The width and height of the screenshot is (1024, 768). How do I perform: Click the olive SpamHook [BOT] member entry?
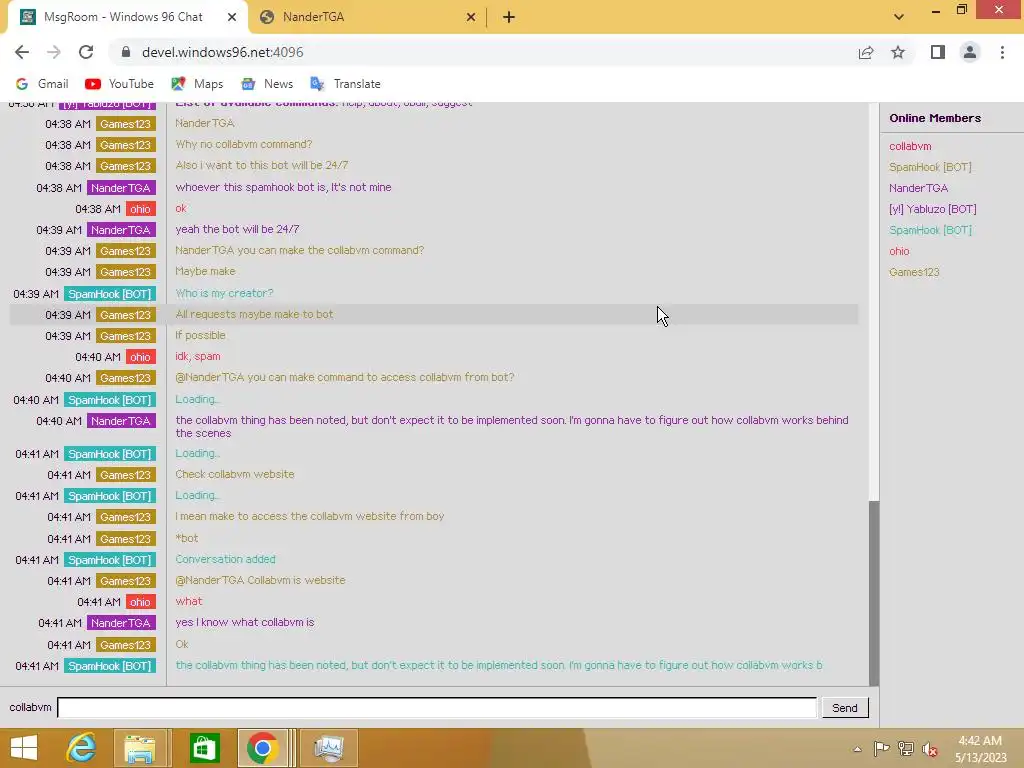click(x=930, y=167)
